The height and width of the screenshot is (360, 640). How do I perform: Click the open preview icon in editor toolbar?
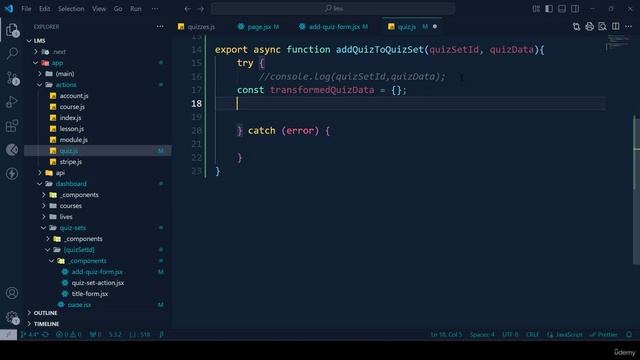click(x=602, y=27)
